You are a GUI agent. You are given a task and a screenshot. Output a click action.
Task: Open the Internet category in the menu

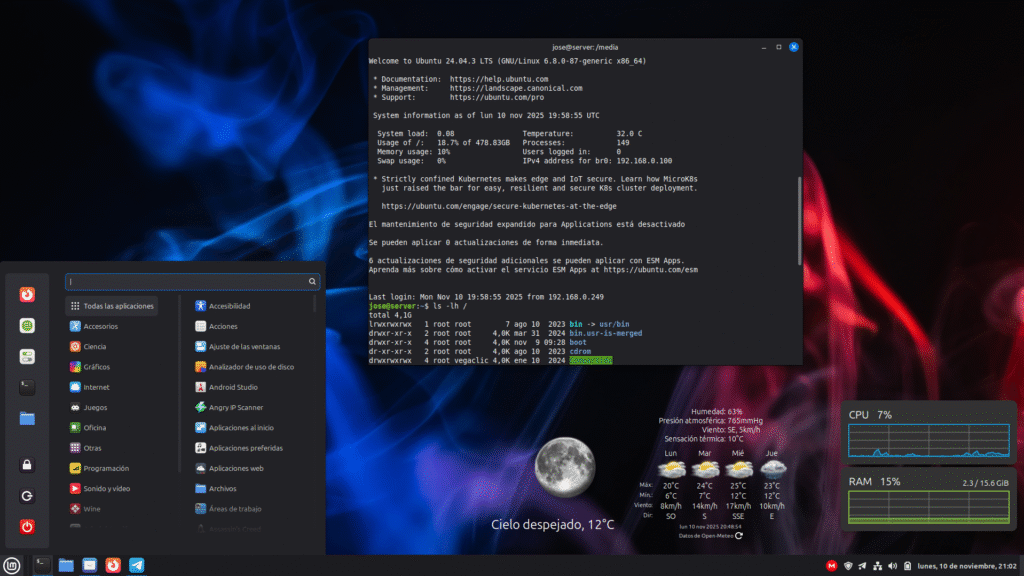96,387
